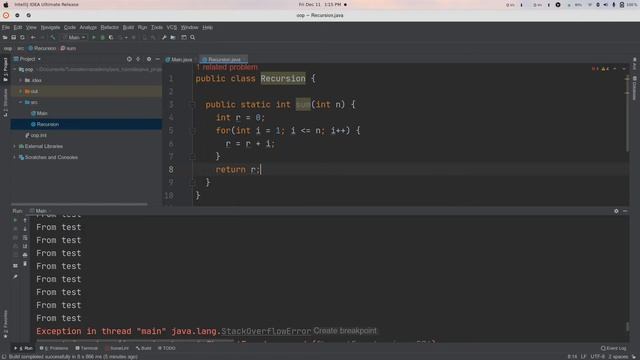The height and width of the screenshot is (360, 640).
Task: Open Project Structure toolbar icon
Action: click(x=173, y=38)
